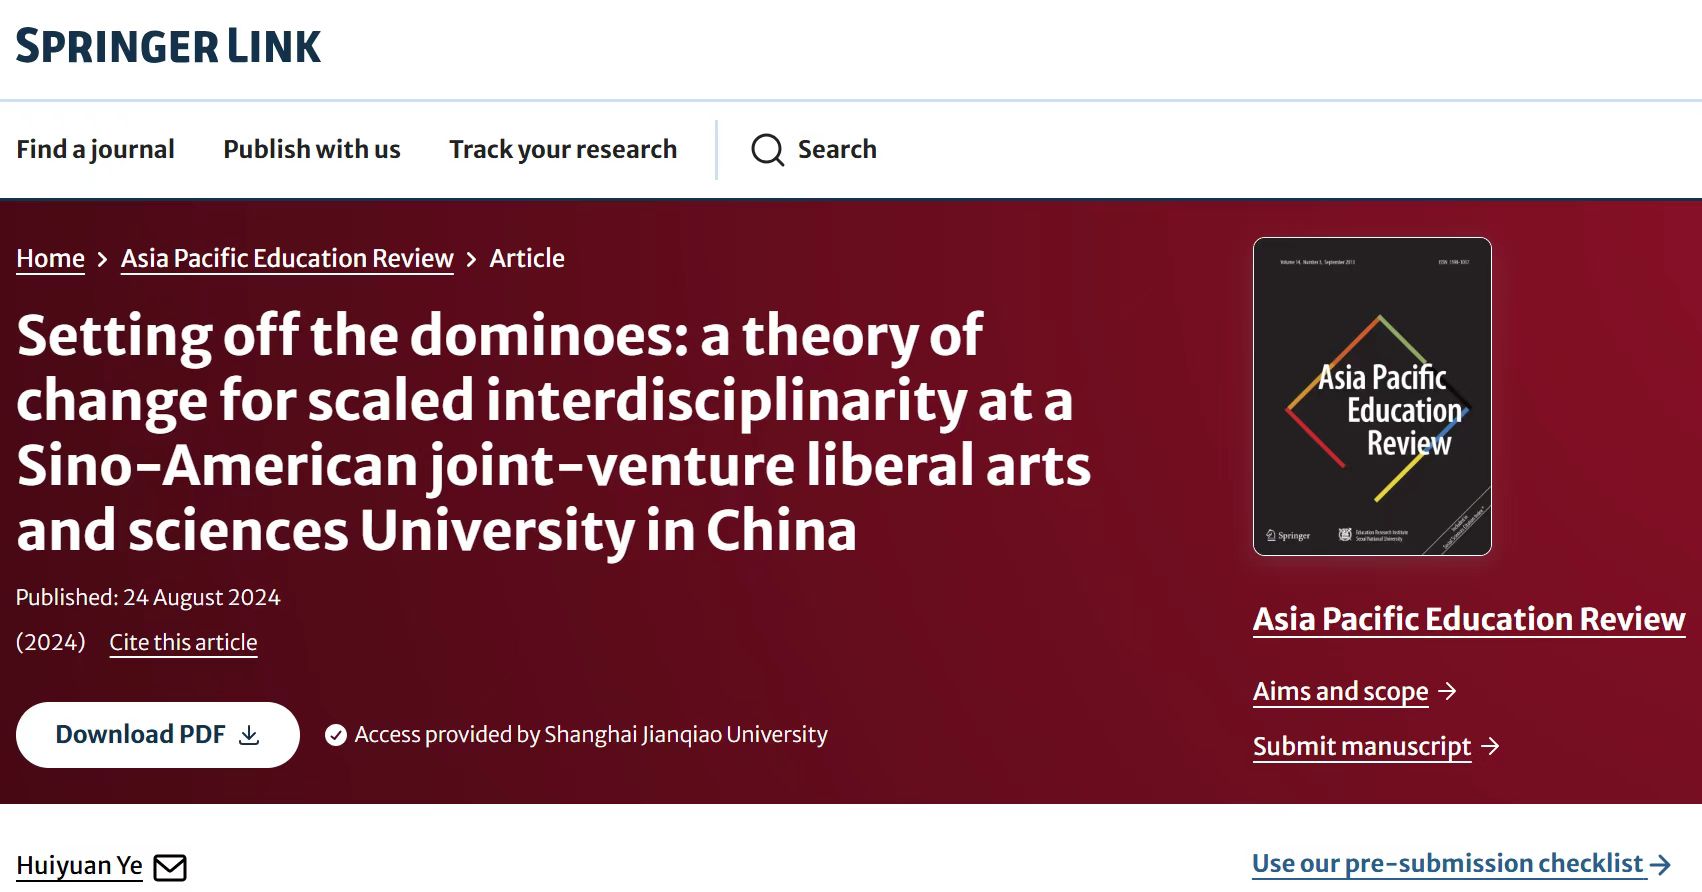This screenshot has width=1702, height=892.
Task: Click the search magnifier icon
Action: click(767, 150)
